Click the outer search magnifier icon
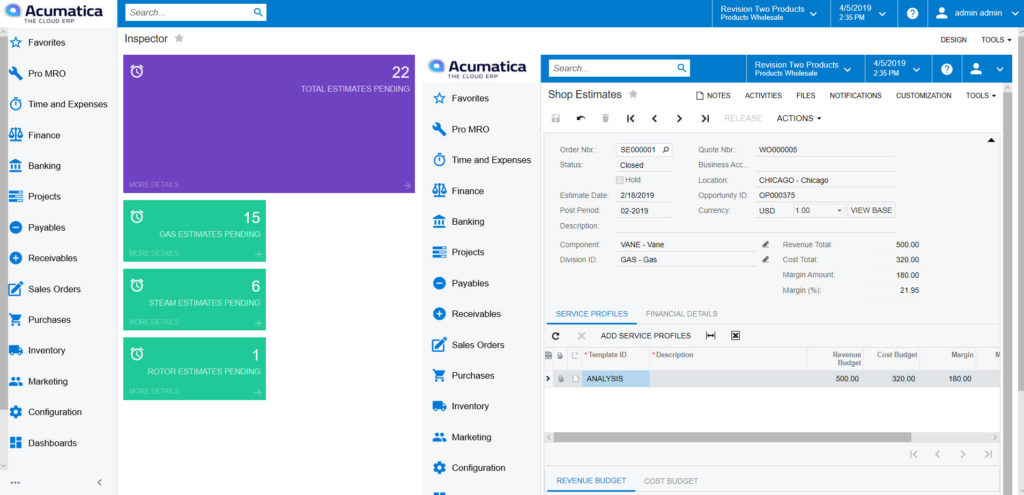The height and width of the screenshot is (495, 1024). (x=258, y=12)
